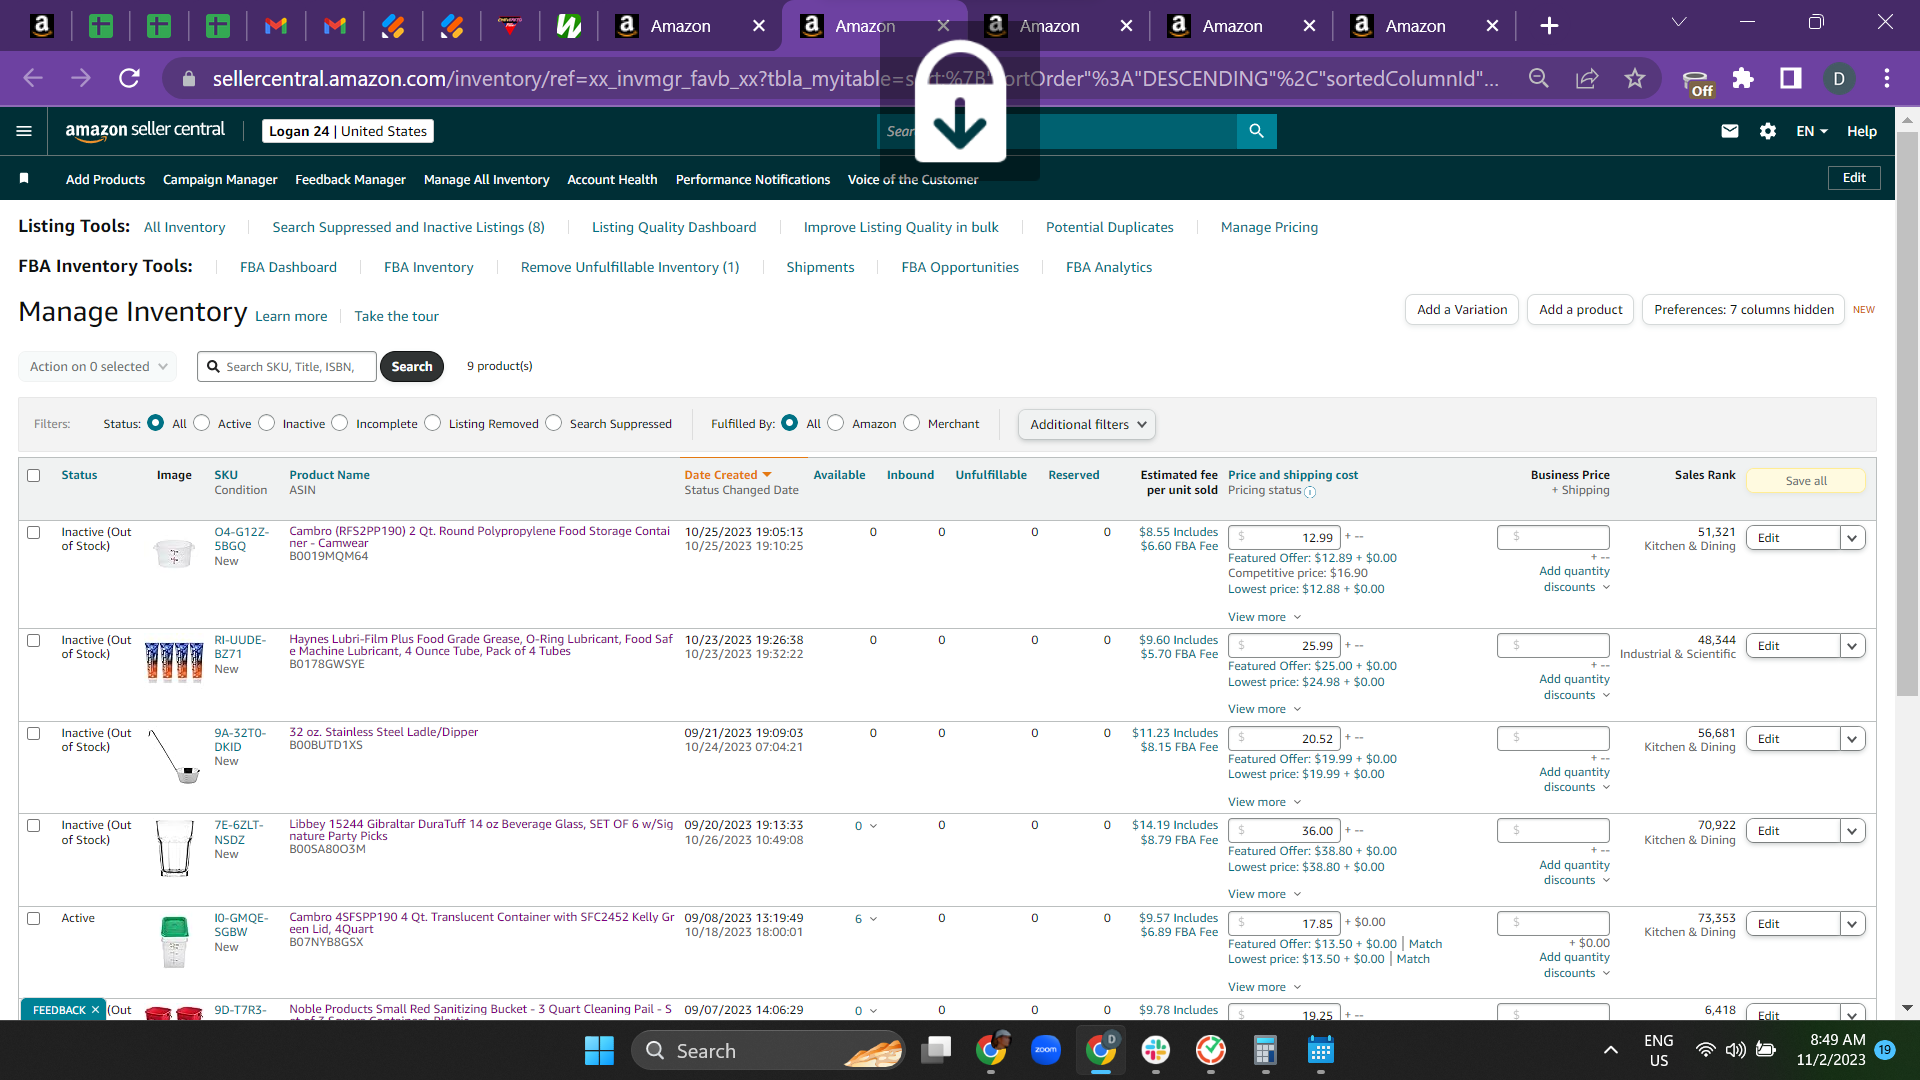Open the browser zoom magnifier icon
Image resolution: width=1920 pixels, height=1080 pixels.
1538,78
